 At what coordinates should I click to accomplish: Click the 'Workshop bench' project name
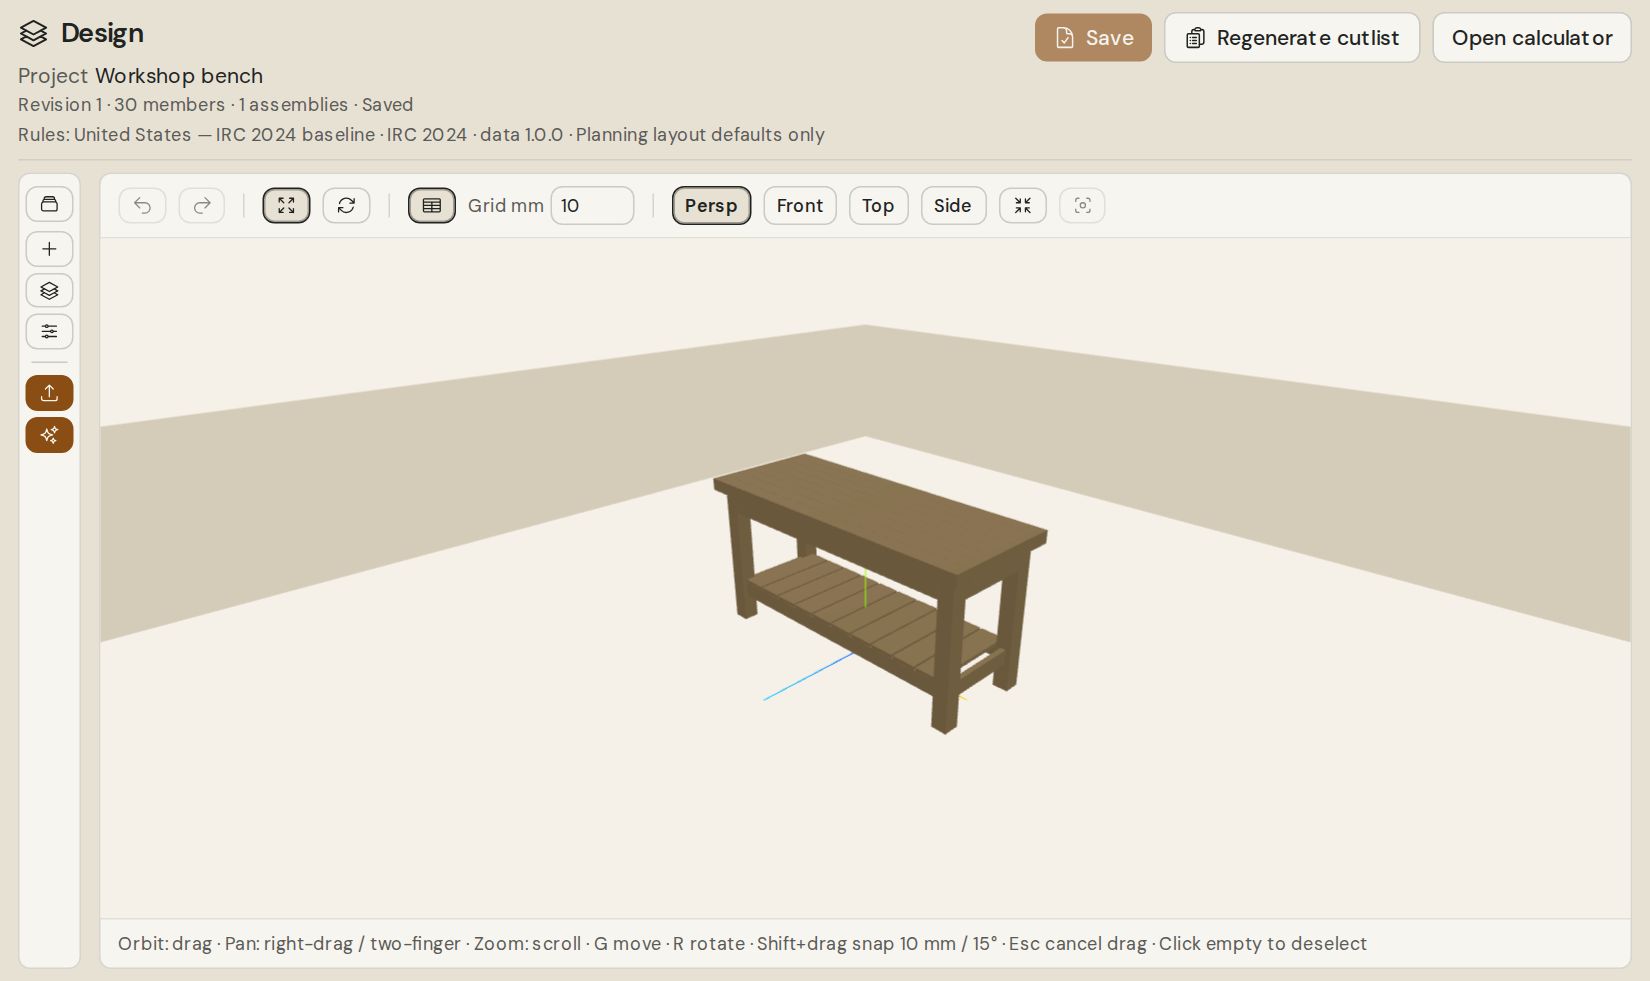click(x=179, y=76)
